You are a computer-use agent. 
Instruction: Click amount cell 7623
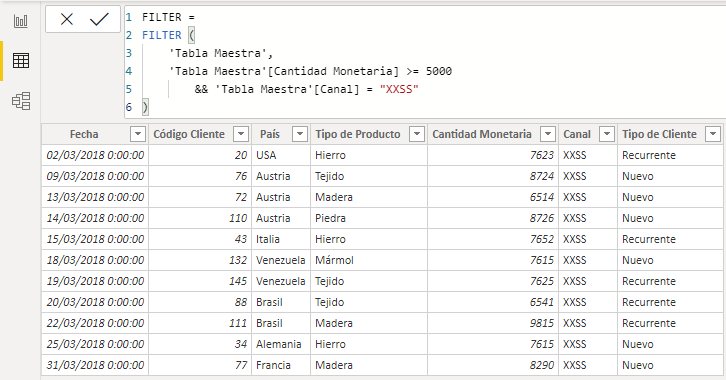493,156
